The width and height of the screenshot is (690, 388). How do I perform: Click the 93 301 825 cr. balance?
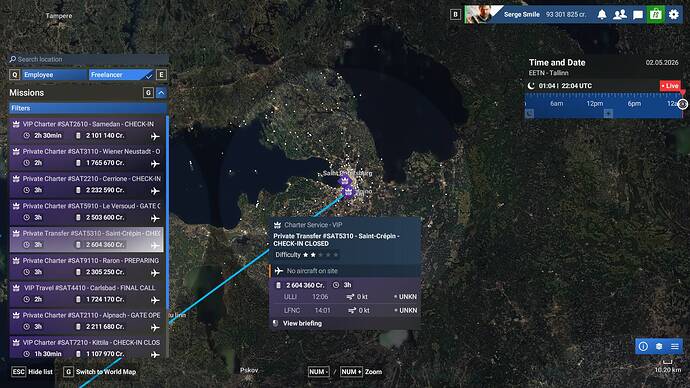point(566,15)
